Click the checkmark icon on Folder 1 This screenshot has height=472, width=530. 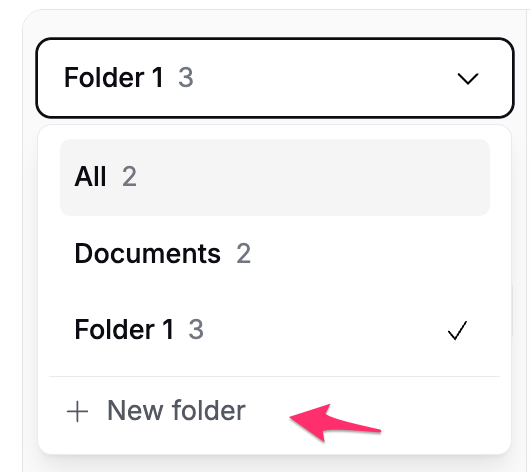[x=457, y=330]
